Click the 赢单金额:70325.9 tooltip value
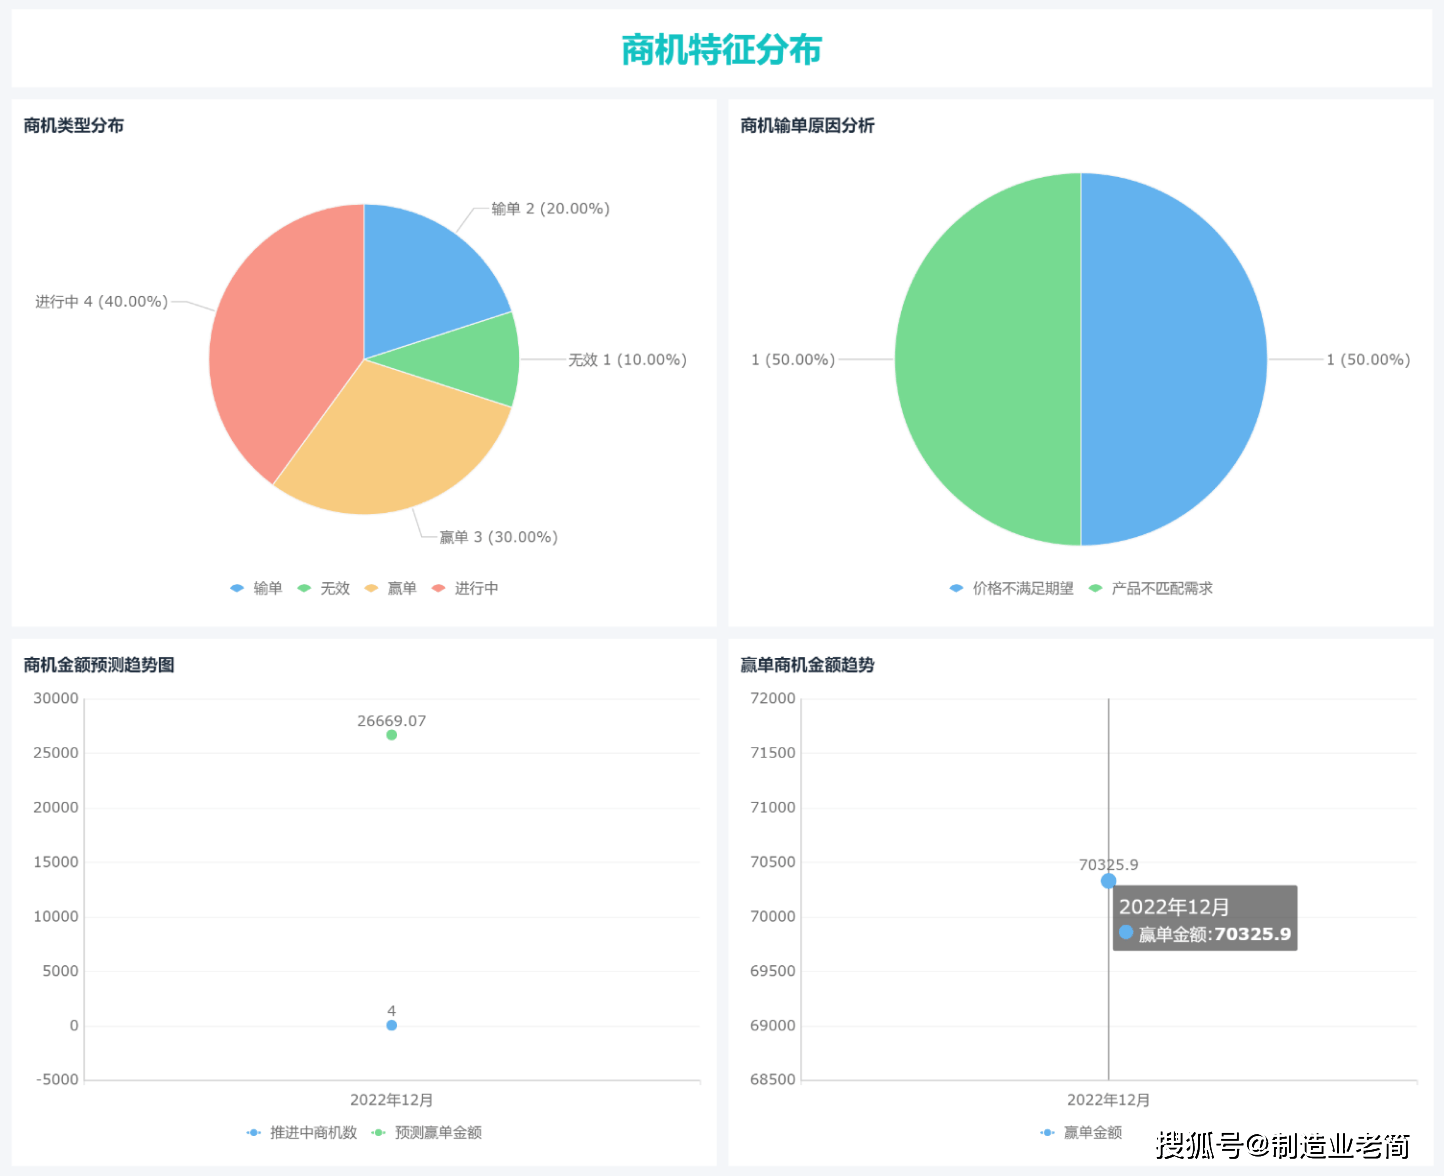This screenshot has height=1176, width=1444. pos(1215,934)
